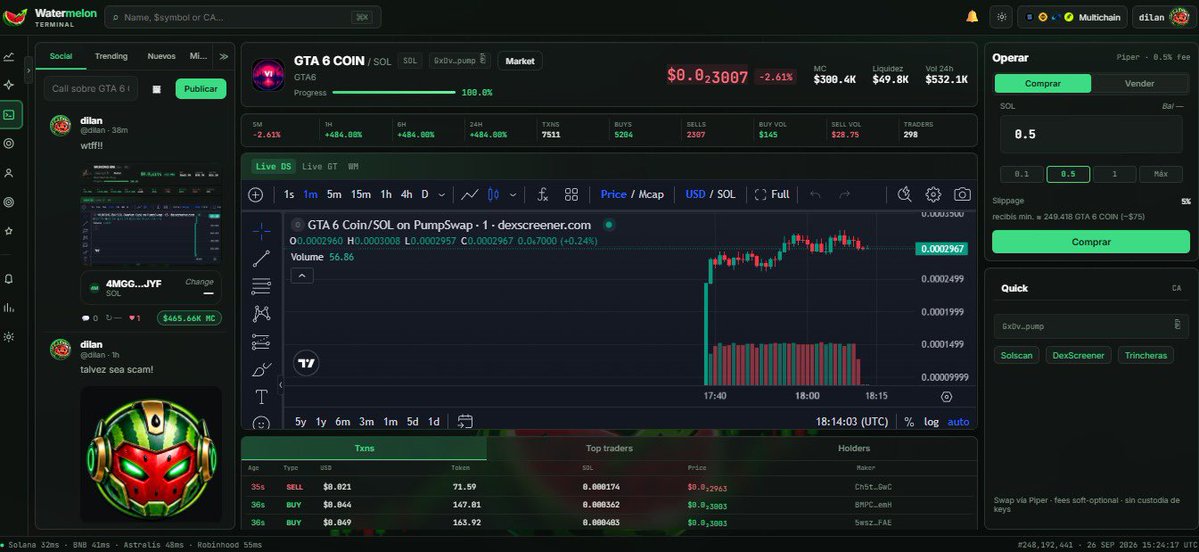Select the horizontal lines/Fib tool
1199x552 pixels.
[262, 287]
